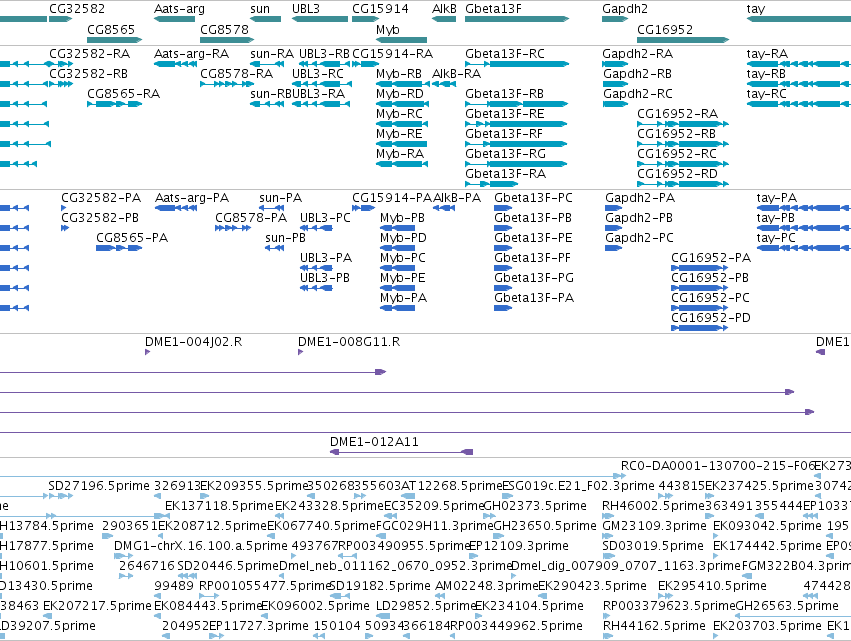
Task: Select transcript Gapdh2-RB
Action: click(x=637, y=74)
